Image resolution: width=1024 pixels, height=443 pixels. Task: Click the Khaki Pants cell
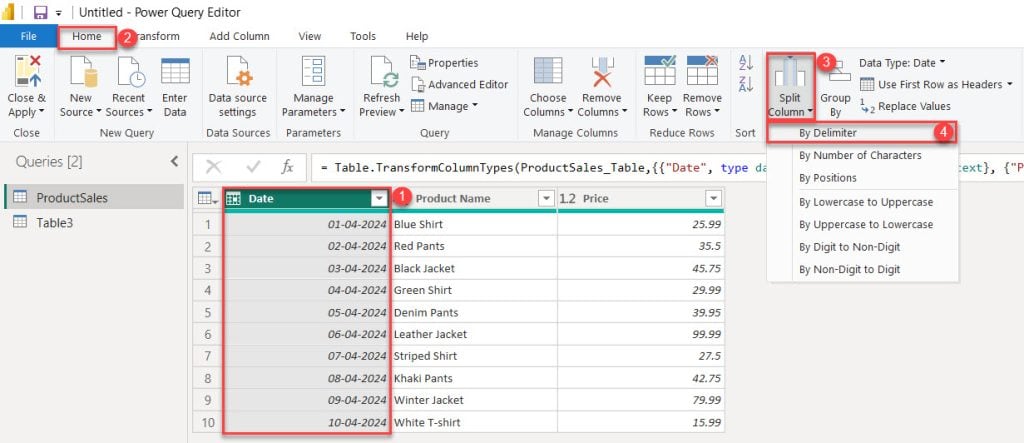click(474, 378)
